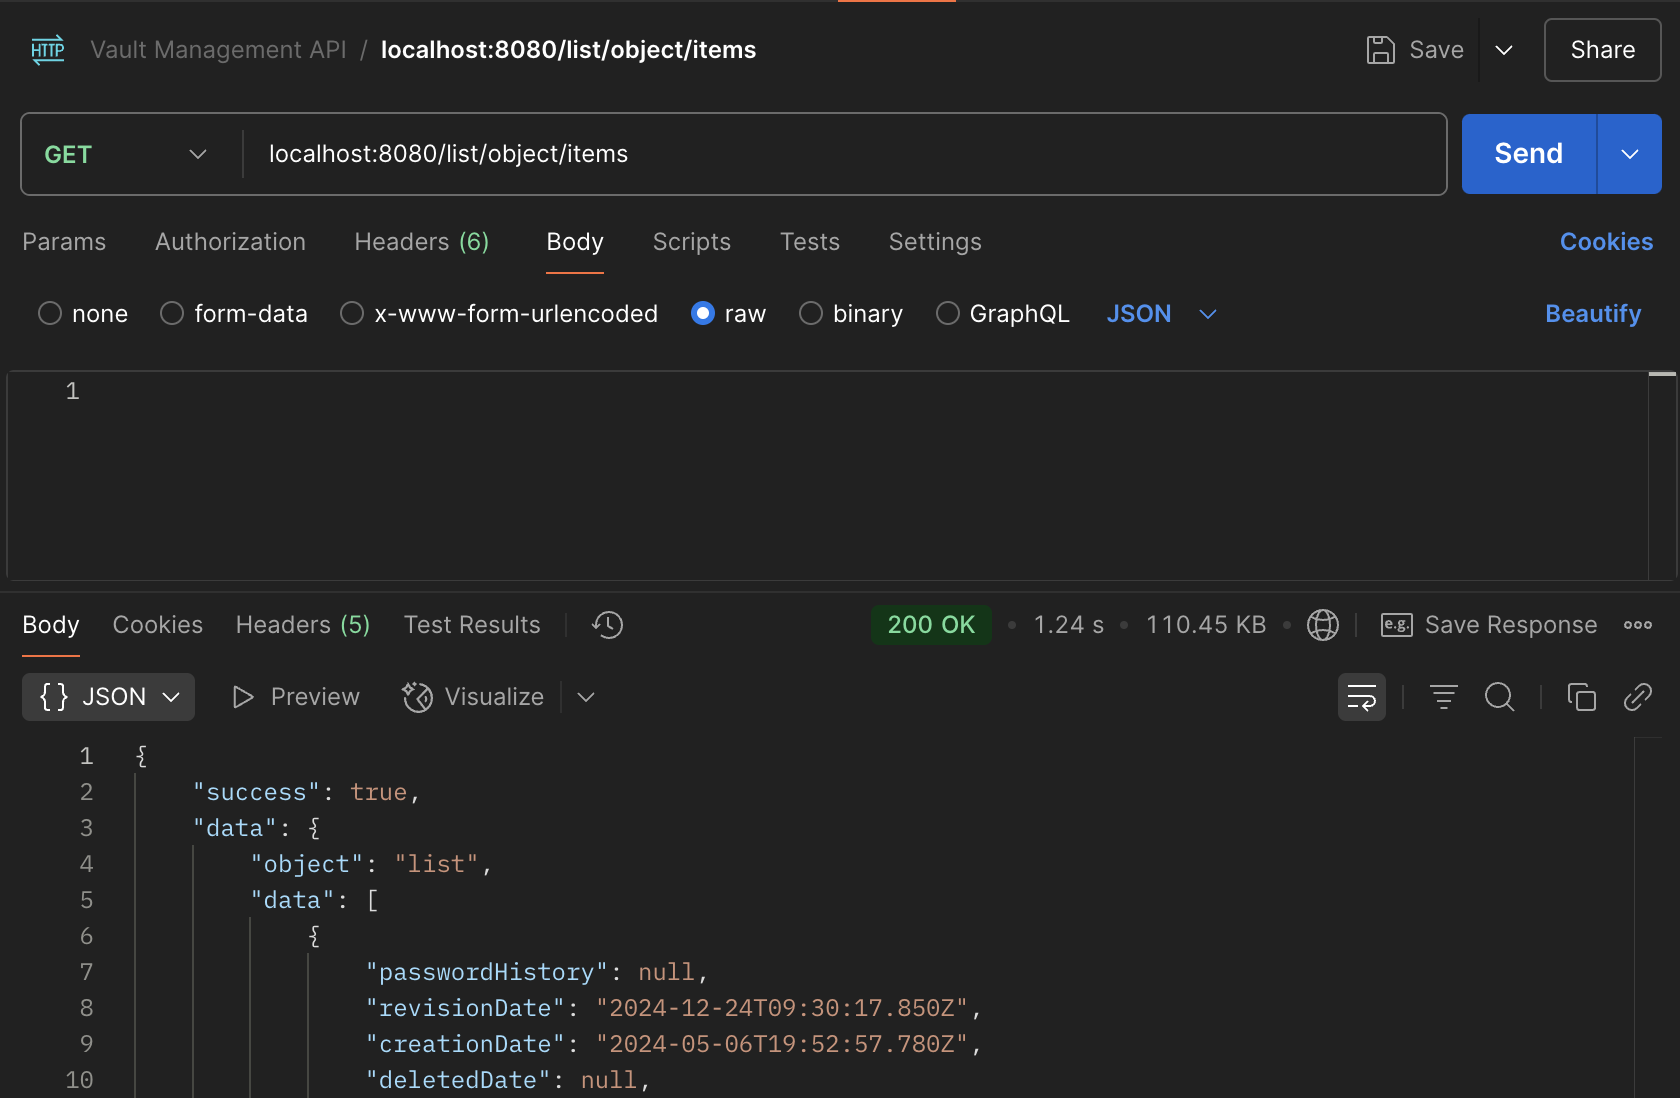Click the Save disk icon
This screenshot has width=1680, height=1098.
(1381, 50)
